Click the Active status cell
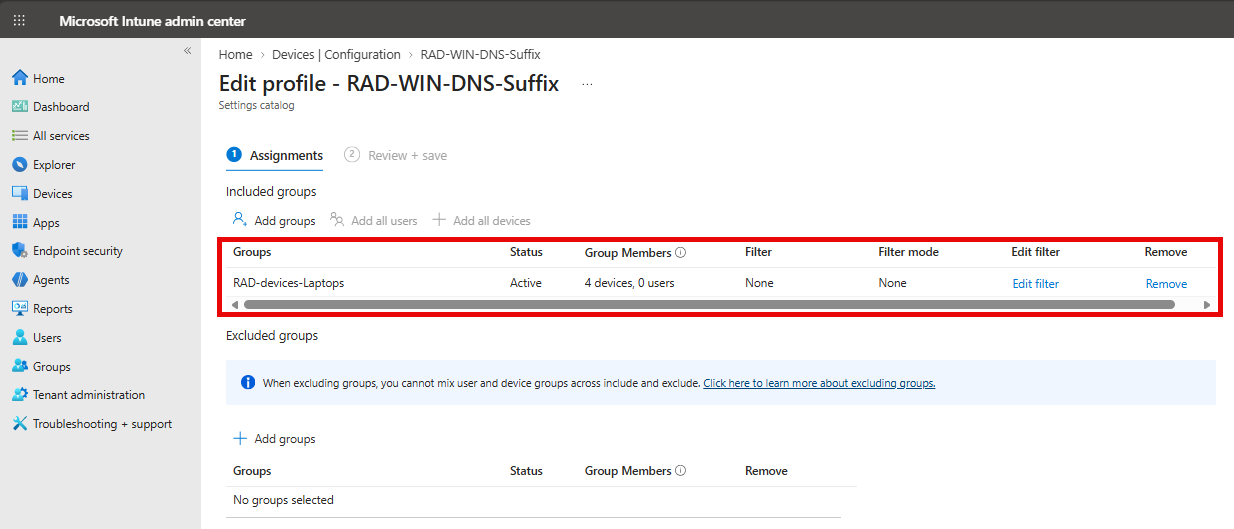 [x=526, y=283]
